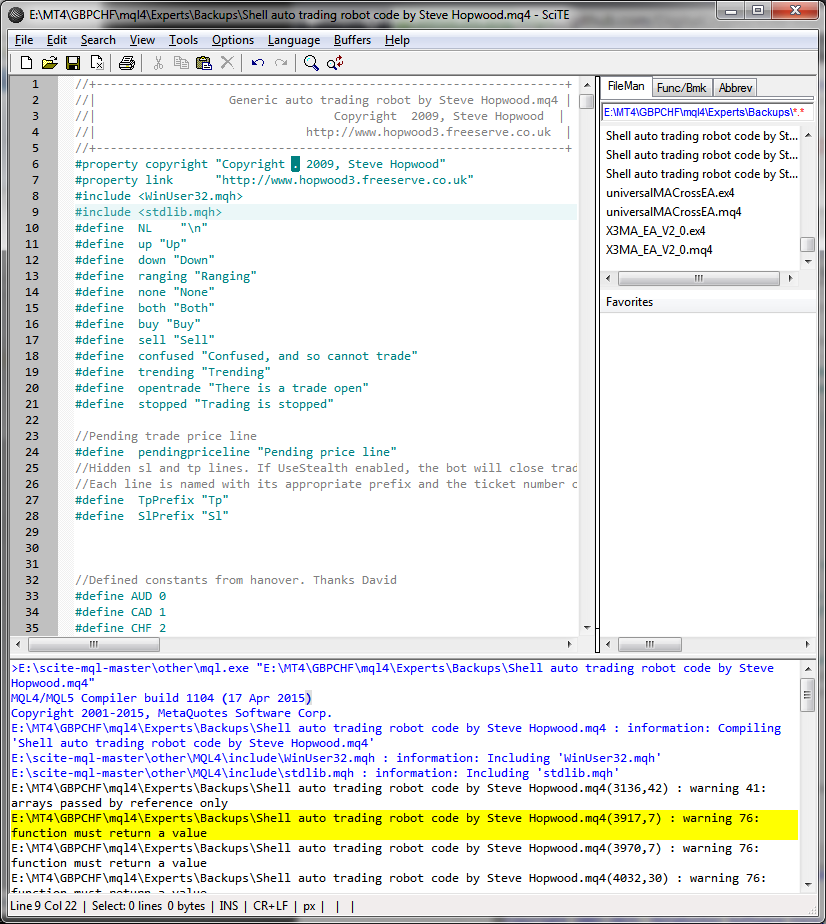826x924 pixels.
Task: Click the output pane's vertical scrollbar thumb
Action: click(808, 695)
